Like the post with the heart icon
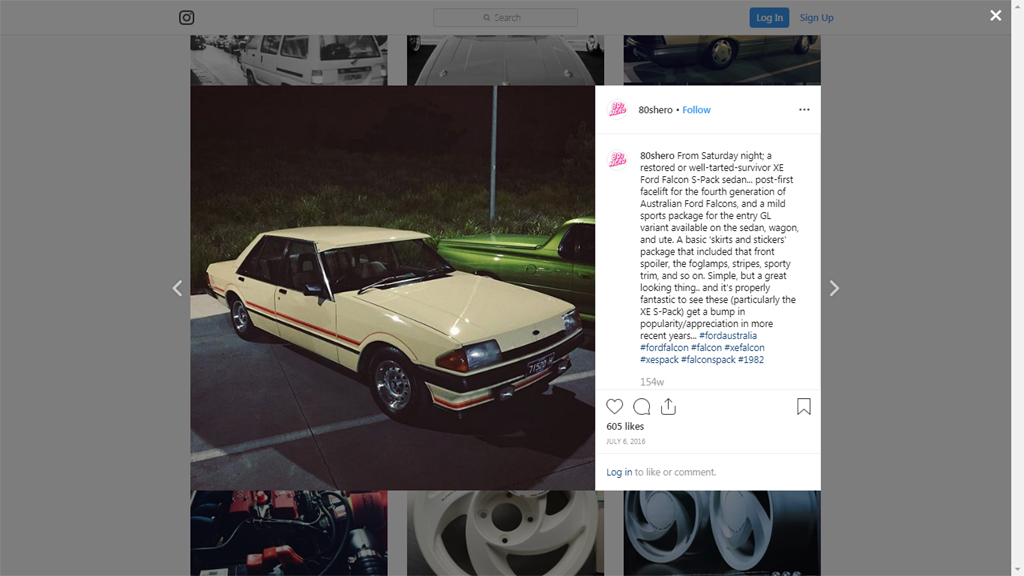Image resolution: width=1024 pixels, height=576 pixels. tap(615, 406)
